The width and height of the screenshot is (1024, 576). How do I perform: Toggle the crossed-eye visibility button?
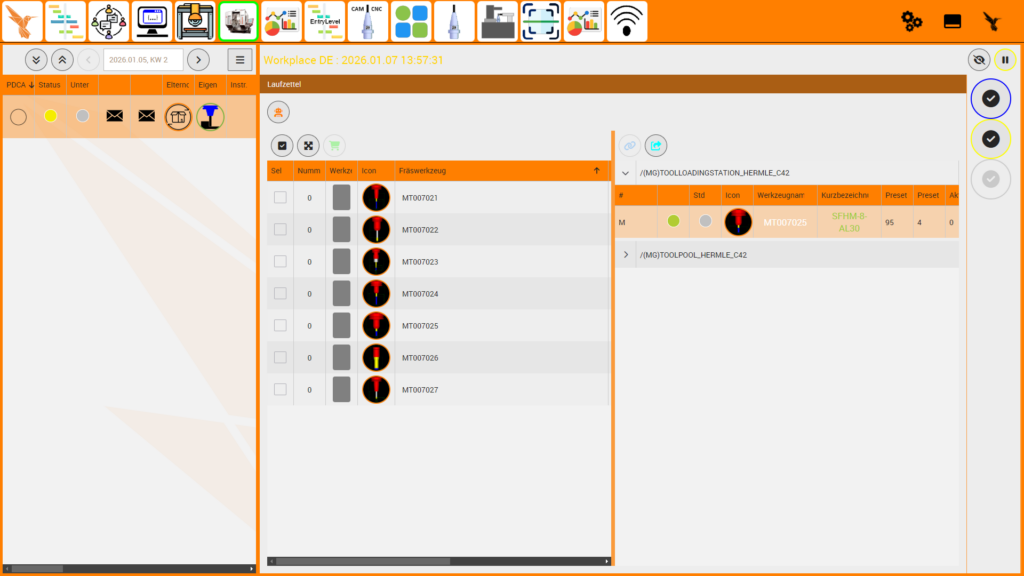(x=979, y=60)
